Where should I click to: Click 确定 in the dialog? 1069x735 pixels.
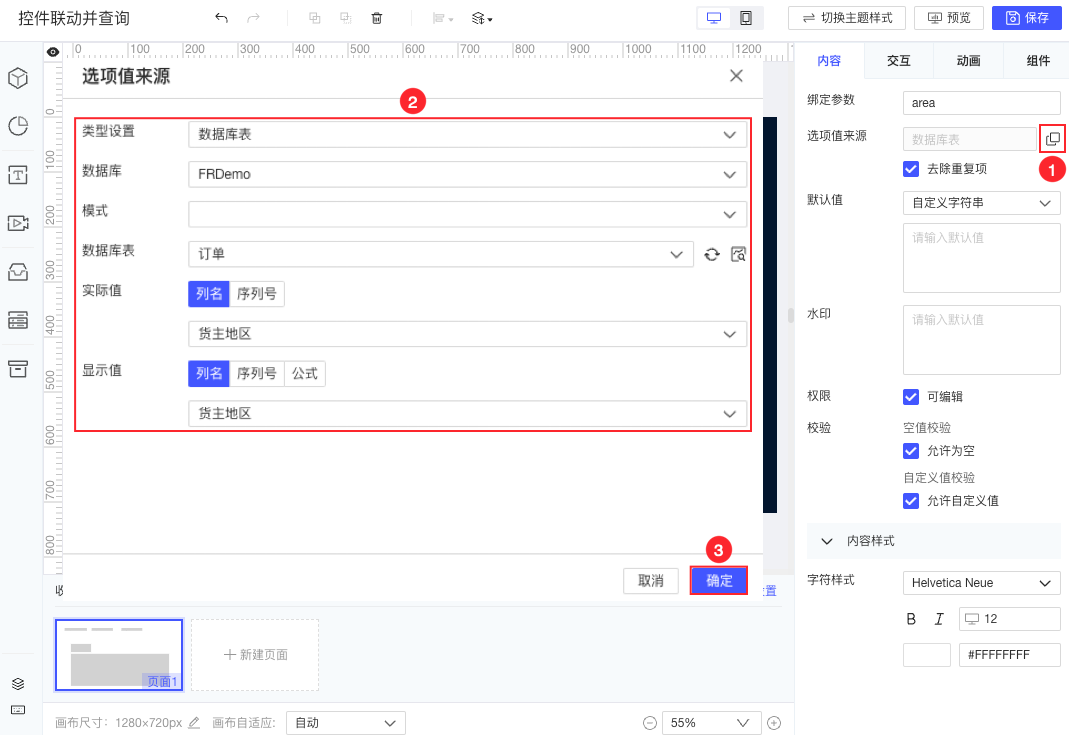[x=719, y=581]
